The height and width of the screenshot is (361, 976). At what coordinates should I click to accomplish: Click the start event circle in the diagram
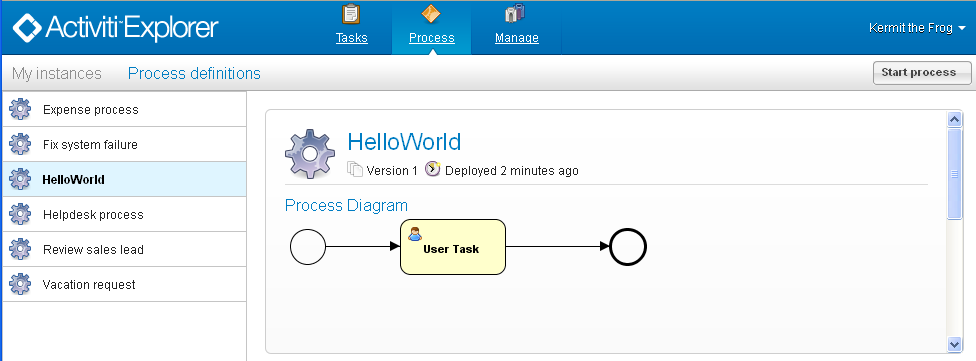coord(308,246)
